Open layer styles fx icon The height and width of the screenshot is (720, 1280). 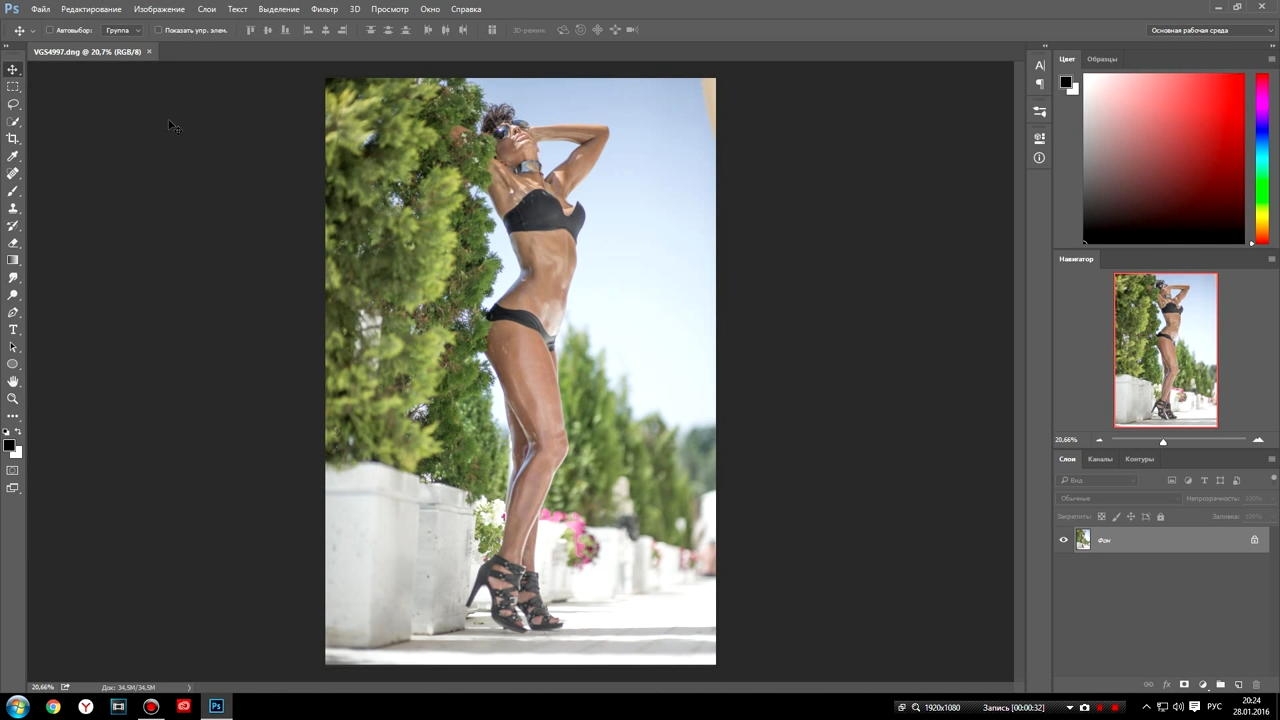tap(1166, 685)
